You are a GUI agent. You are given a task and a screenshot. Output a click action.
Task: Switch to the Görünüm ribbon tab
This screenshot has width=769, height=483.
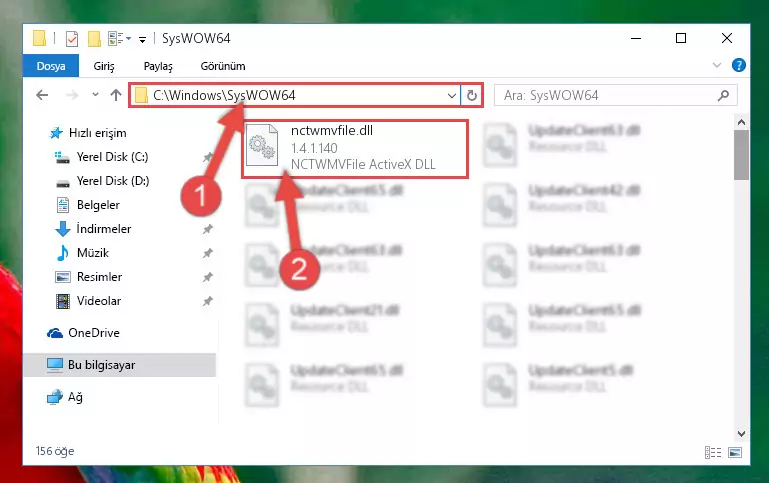[223, 66]
